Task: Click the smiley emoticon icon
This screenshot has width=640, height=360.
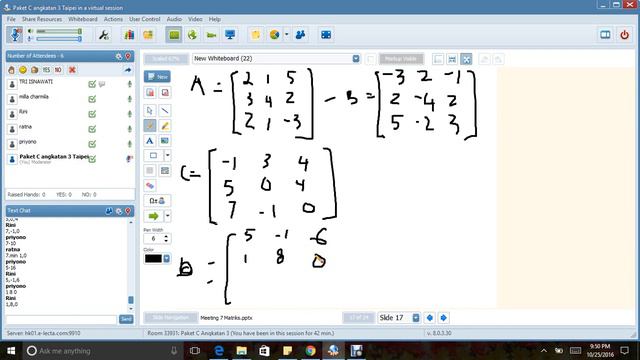Action: pos(23,70)
